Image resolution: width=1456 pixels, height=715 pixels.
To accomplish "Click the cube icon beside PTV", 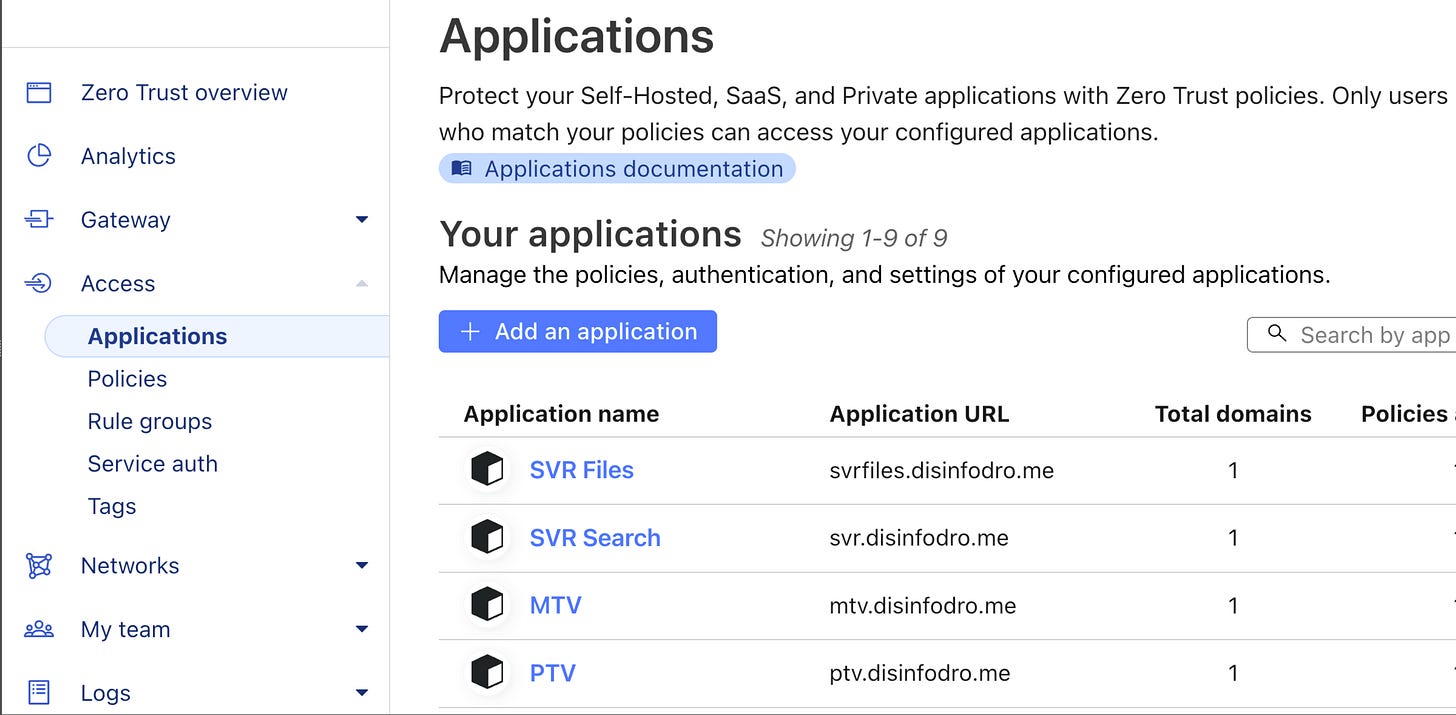I will (487, 673).
